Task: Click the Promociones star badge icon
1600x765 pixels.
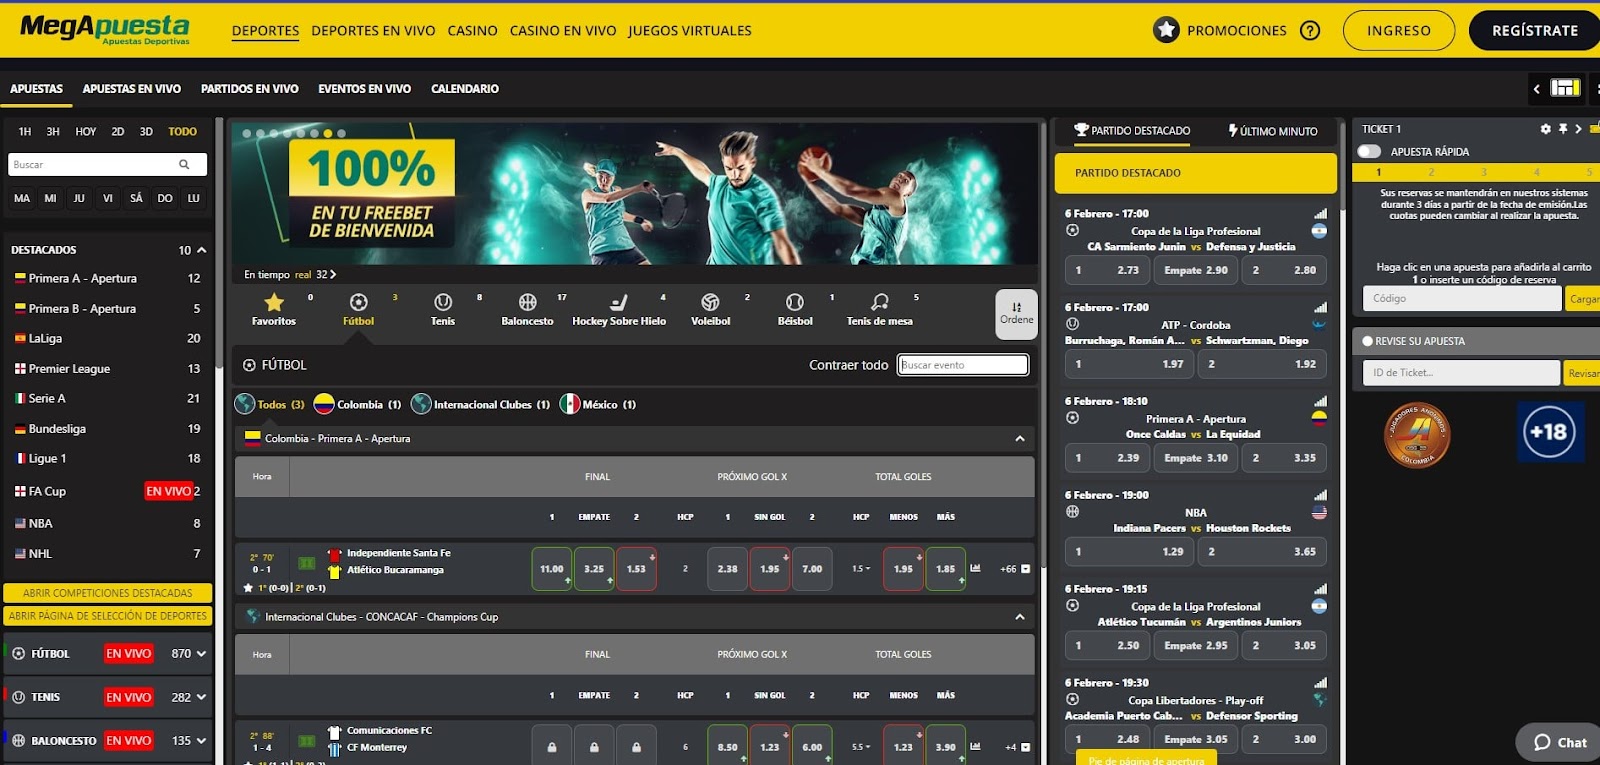Action: click(x=1166, y=30)
